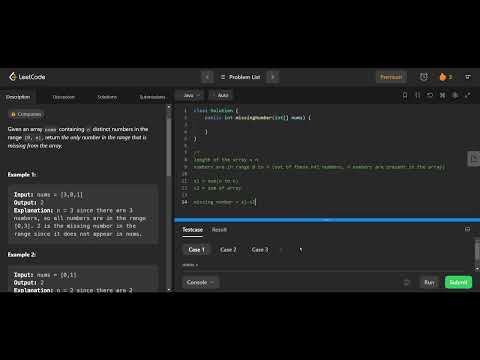
Task: Select Case 2 testcase
Action: click(228, 250)
